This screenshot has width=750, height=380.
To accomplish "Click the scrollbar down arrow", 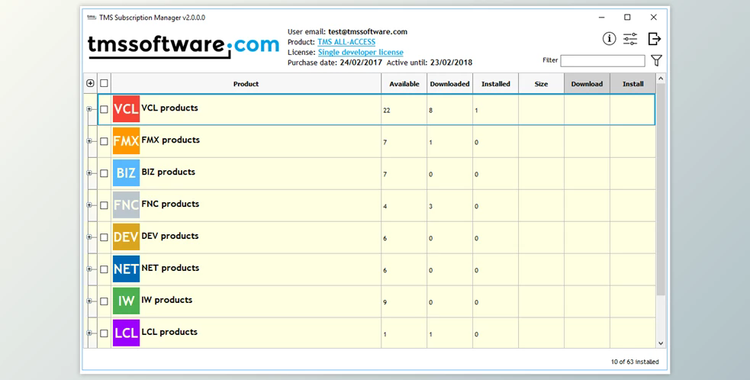I will (661, 343).
